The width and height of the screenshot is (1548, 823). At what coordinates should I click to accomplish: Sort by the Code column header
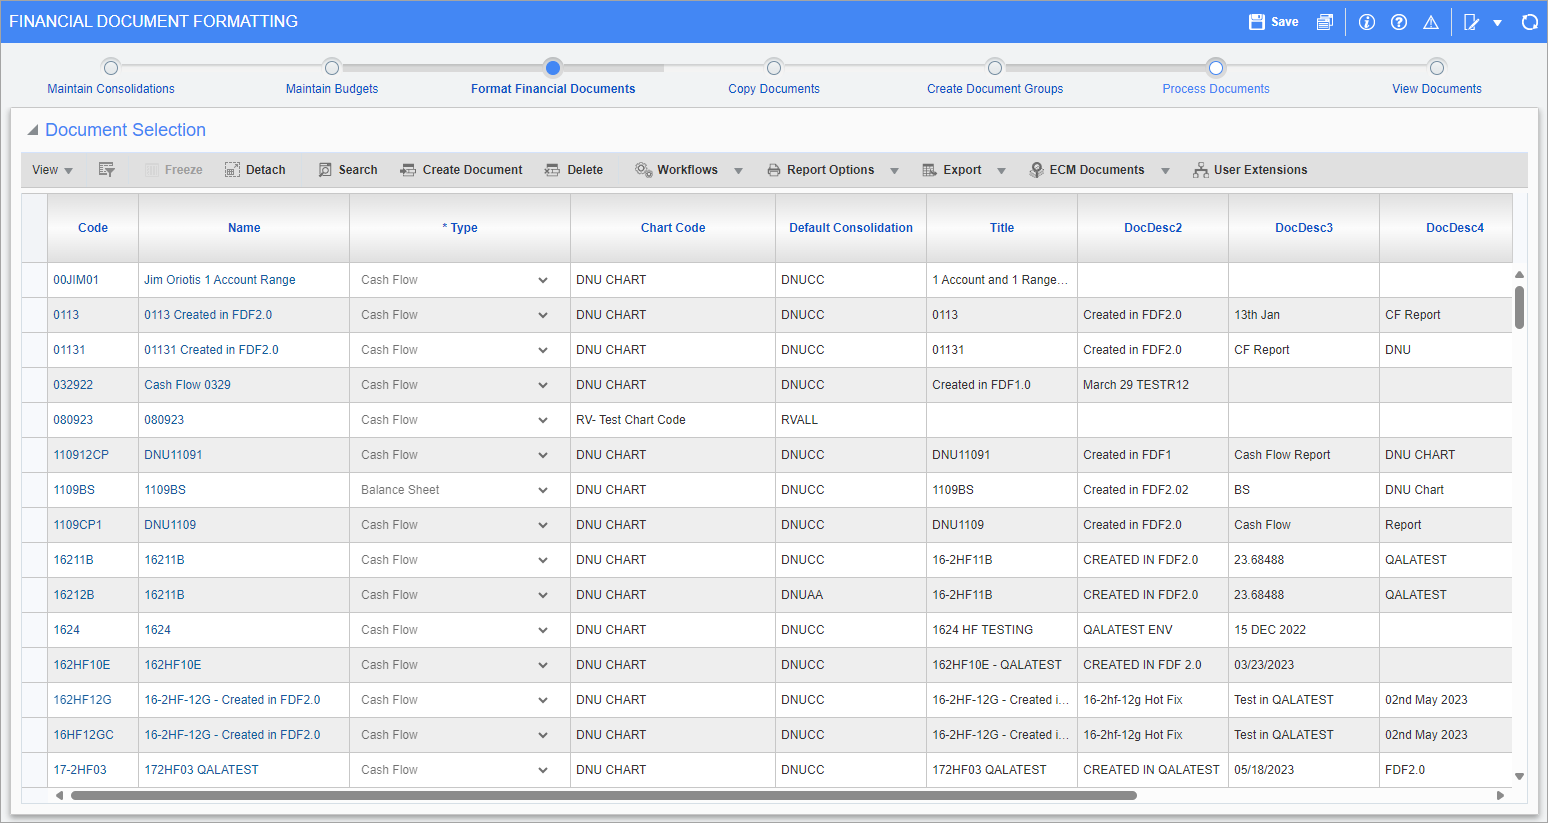93,228
